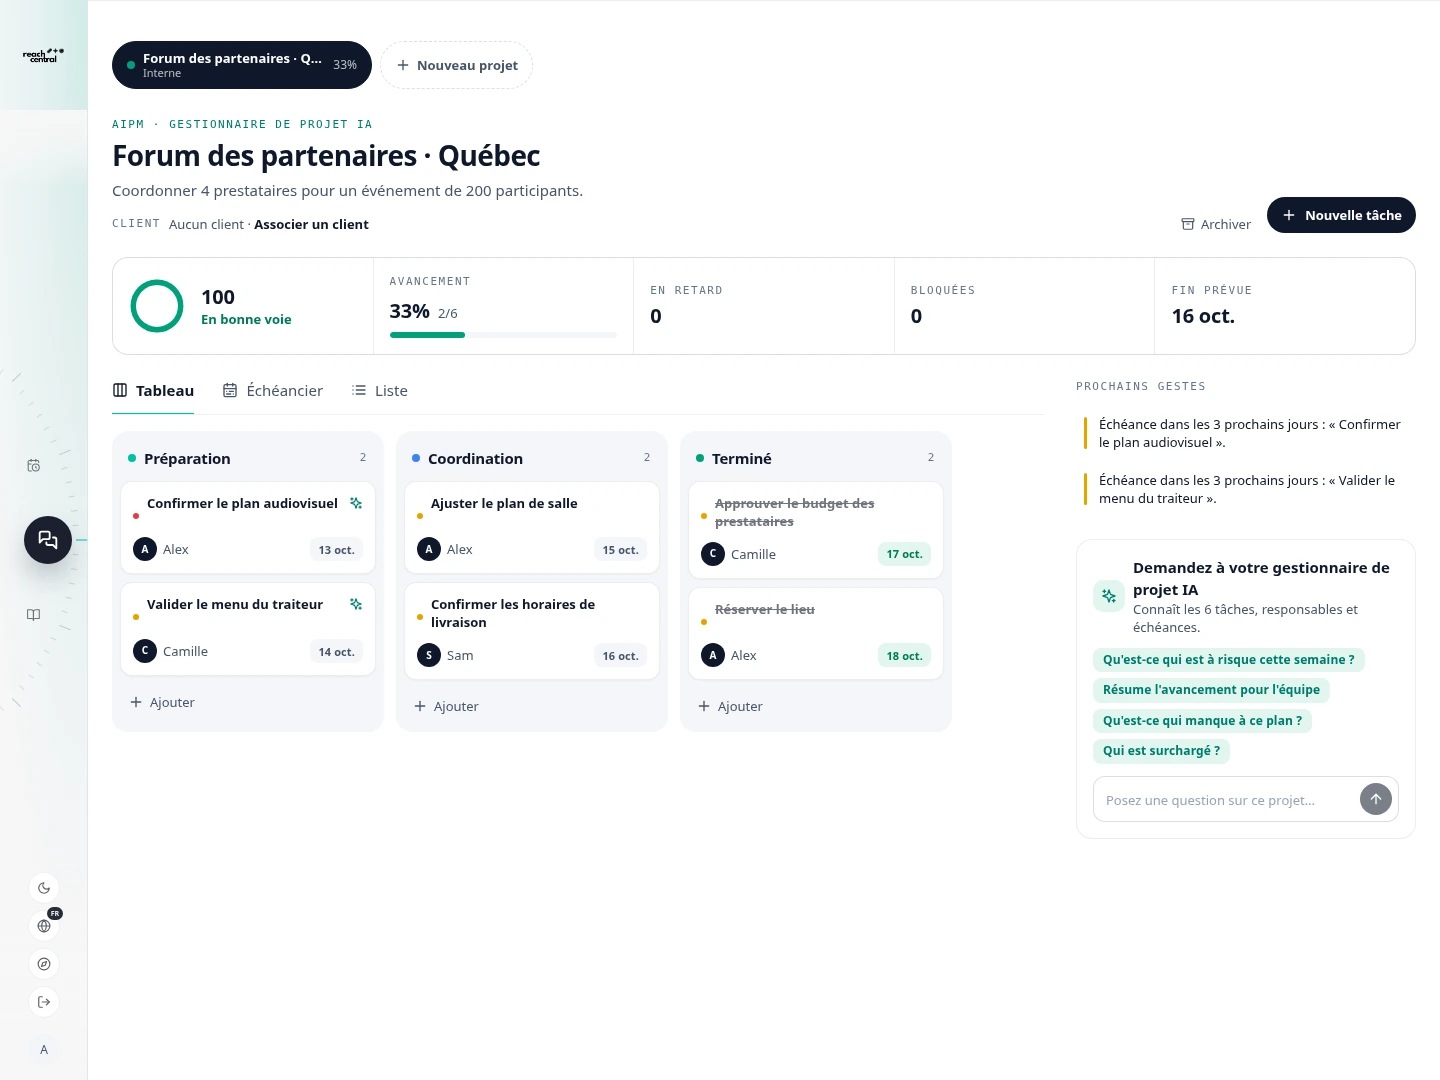The image size is (1440, 1080).
Task: Click the 16 oct. Fin prévue value
Action: click(1203, 316)
